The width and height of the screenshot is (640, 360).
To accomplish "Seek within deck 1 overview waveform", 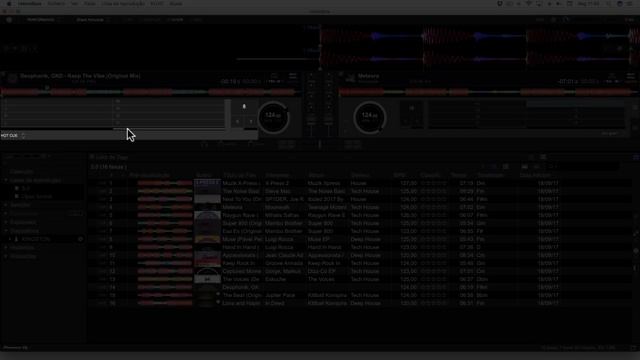I will (x=149, y=92).
